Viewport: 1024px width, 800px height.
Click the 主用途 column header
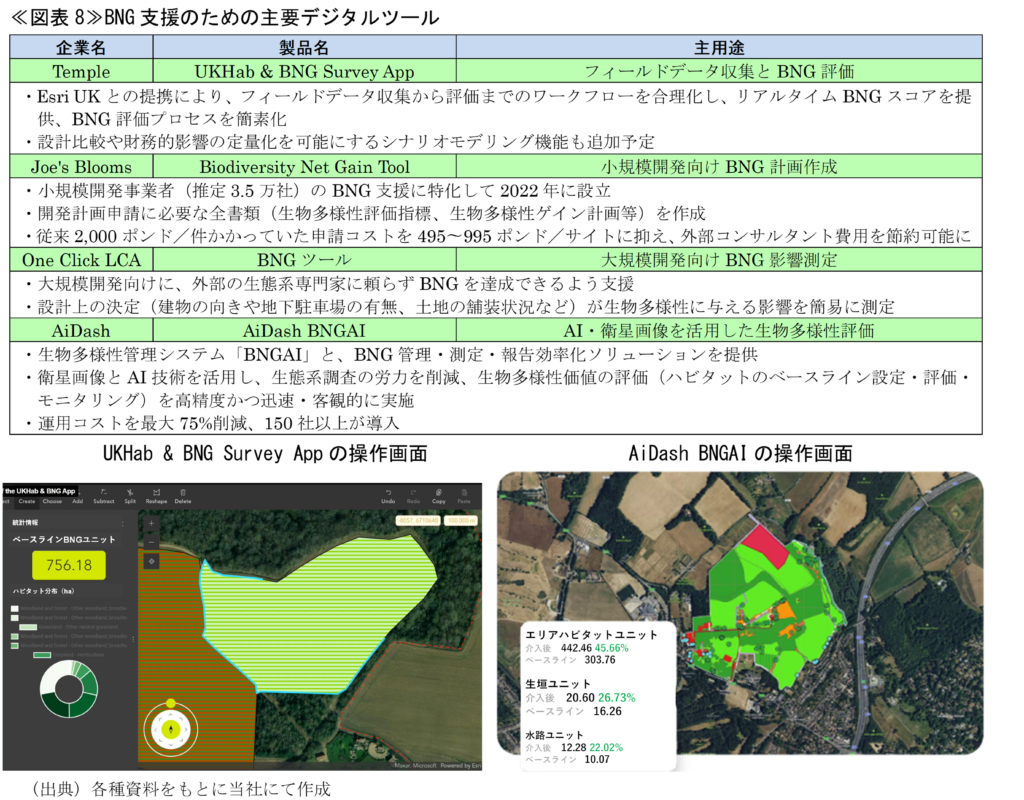coord(719,48)
